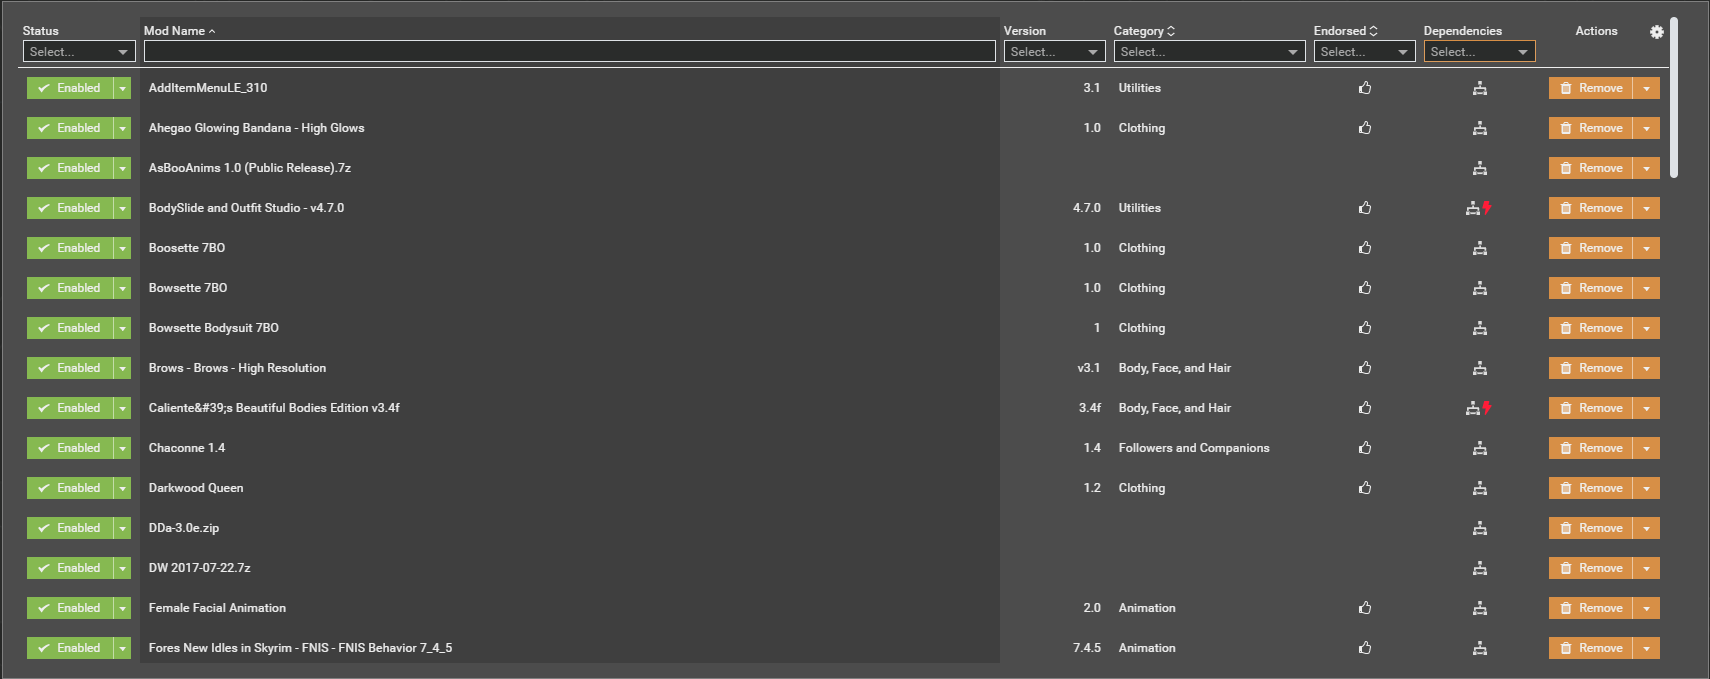
Task: Open dependencies for Female Facial Animation
Action: point(1480,608)
